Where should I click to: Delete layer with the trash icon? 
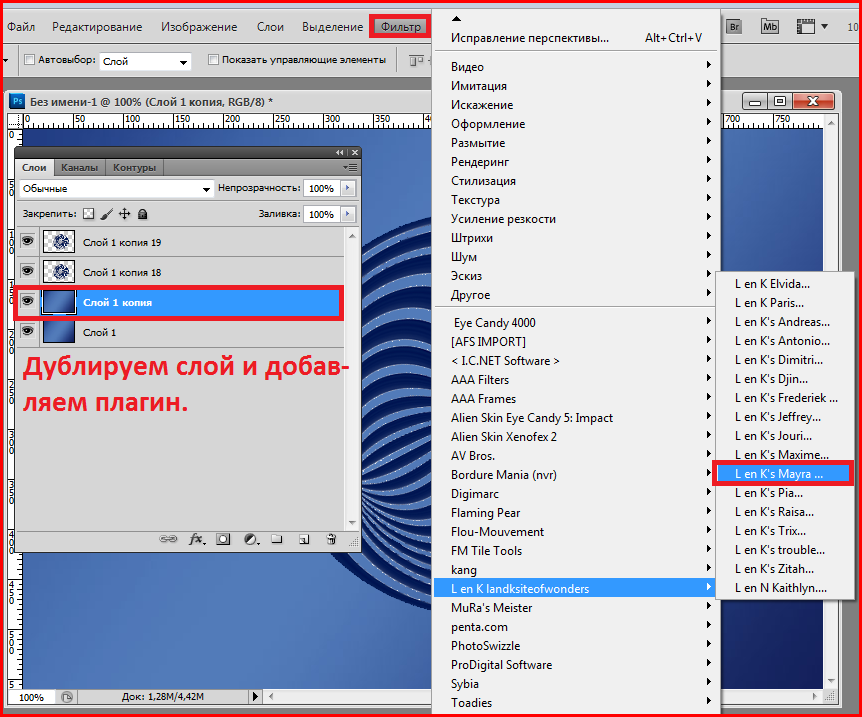click(331, 539)
